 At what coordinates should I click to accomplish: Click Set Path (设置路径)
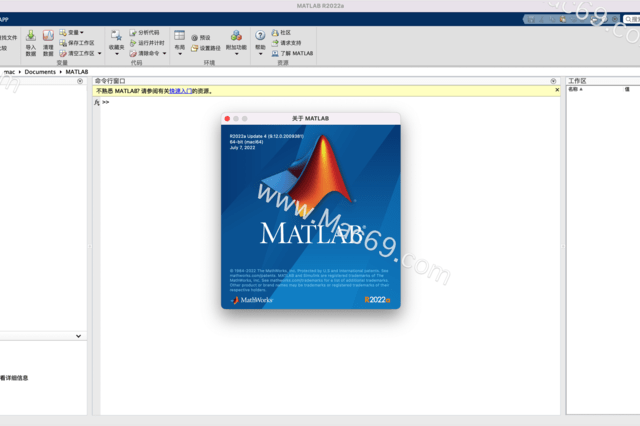(206, 48)
